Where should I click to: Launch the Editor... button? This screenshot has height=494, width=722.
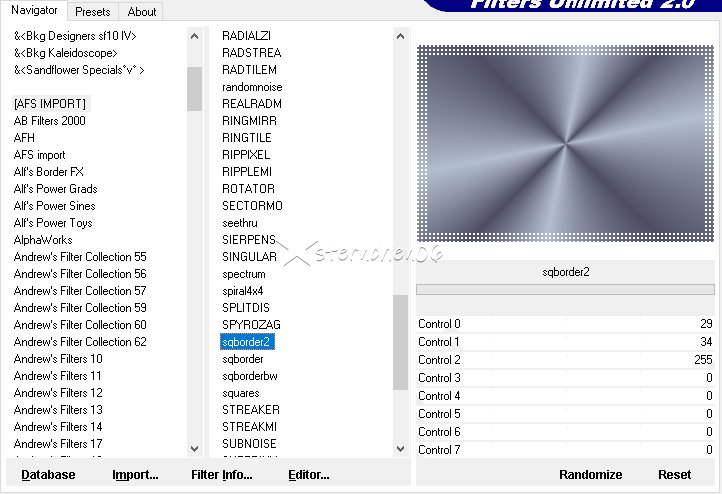(x=308, y=475)
